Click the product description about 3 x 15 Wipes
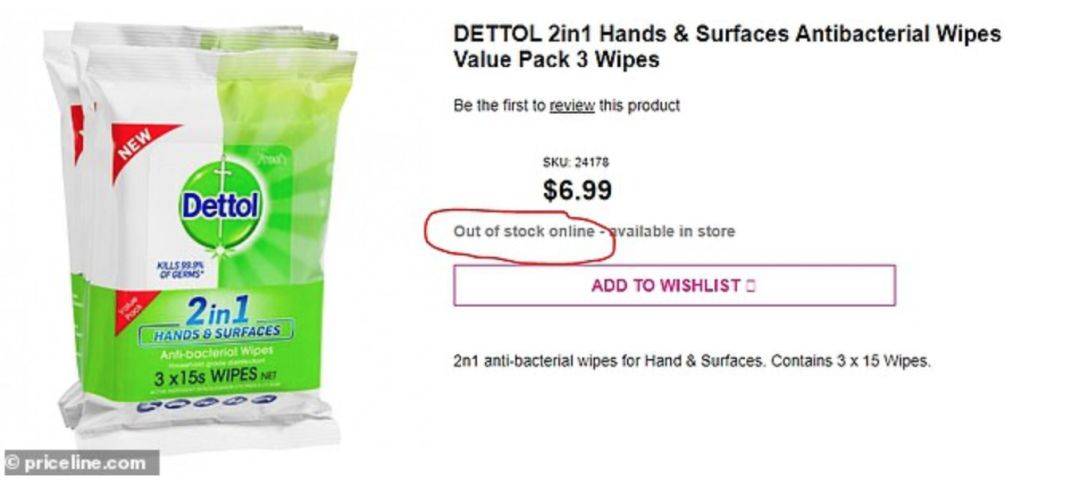Screen dimensions: 1080x485 (692, 361)
